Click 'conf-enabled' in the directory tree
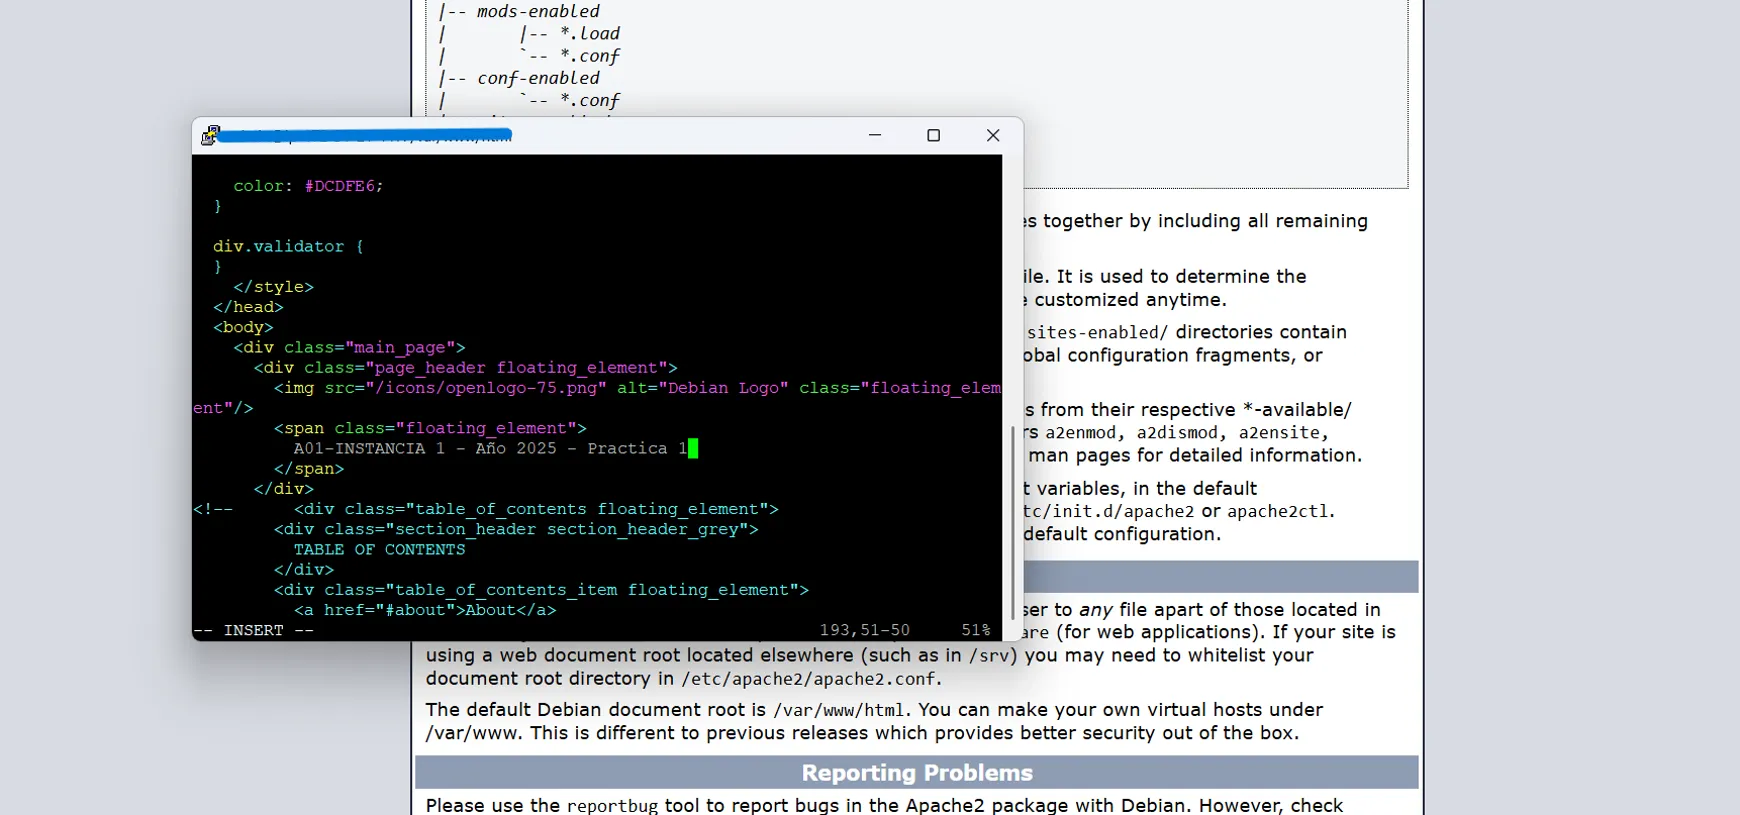The width and height of the screenshot is (1740, 815). pos(538,78)
